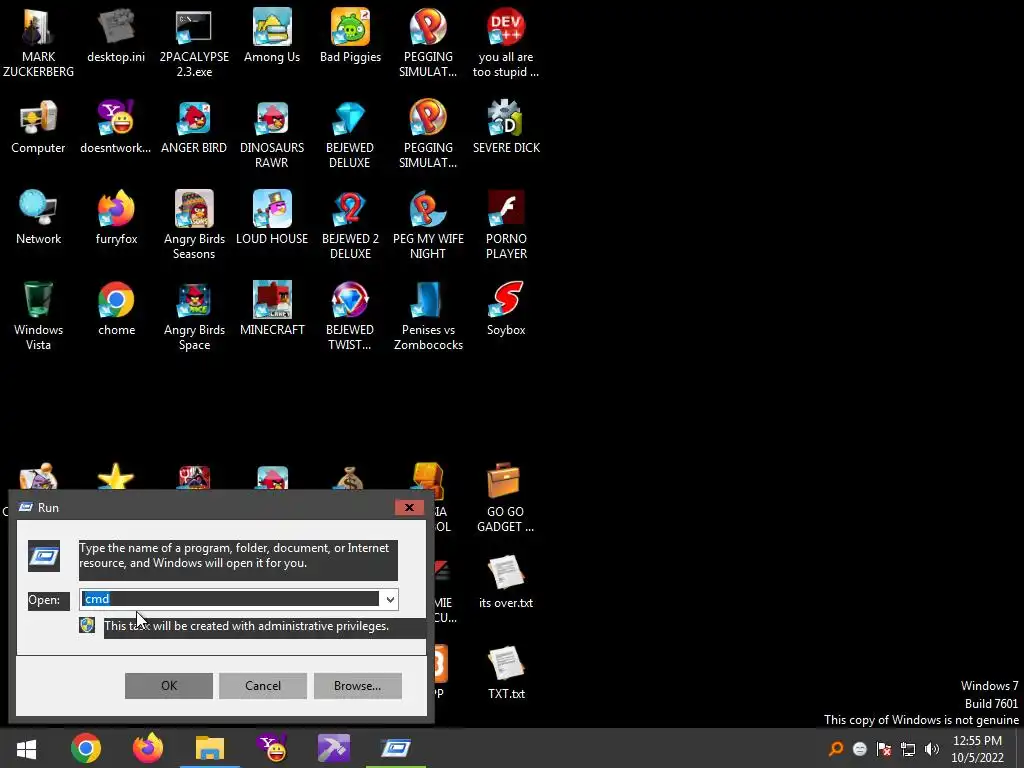Select the LOUD HOUSE shortcut
1024x768 pixels.
(272, 218)
